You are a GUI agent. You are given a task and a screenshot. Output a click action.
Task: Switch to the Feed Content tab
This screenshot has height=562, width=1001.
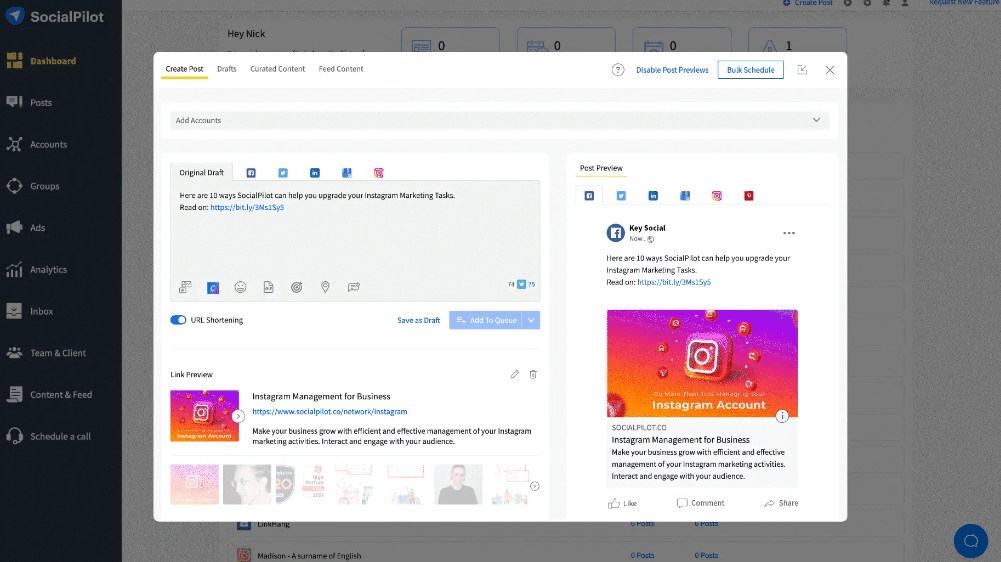[x=341, y=69]
